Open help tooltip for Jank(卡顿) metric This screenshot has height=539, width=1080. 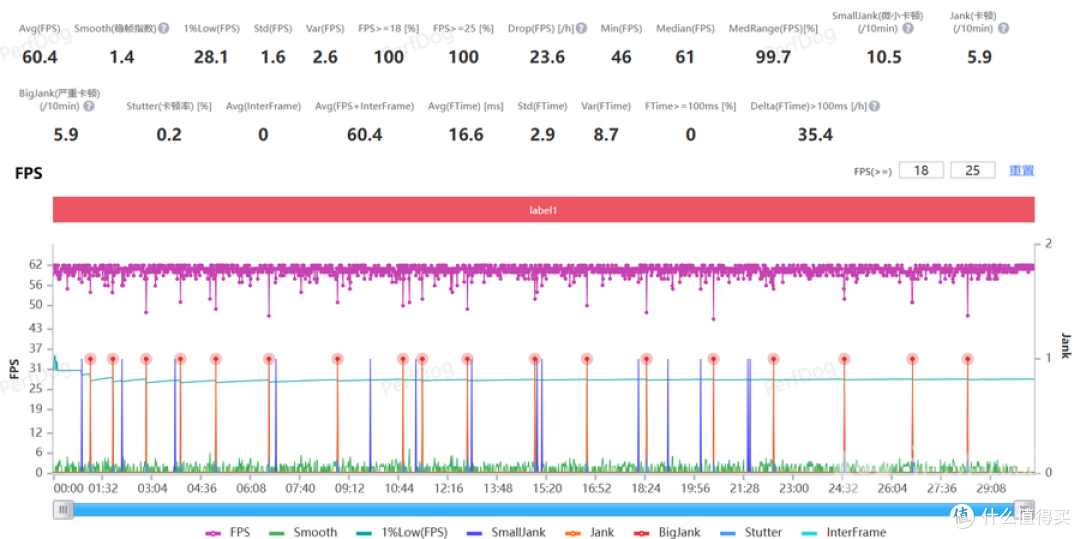coord(1003,29)
